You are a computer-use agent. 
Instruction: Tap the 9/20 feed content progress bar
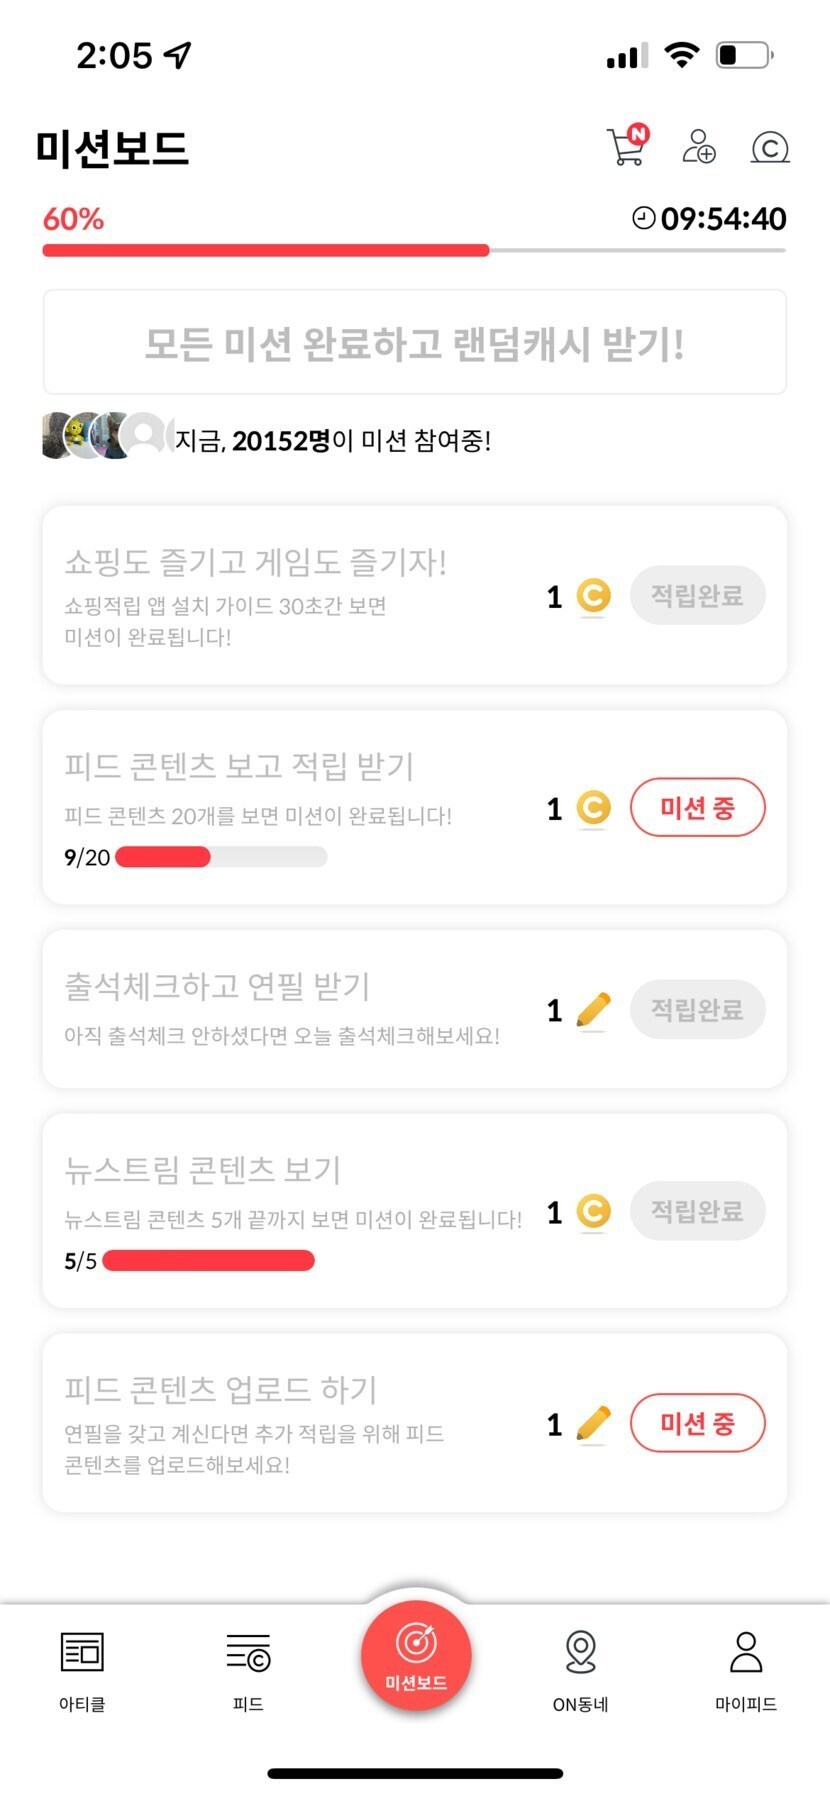221,857
